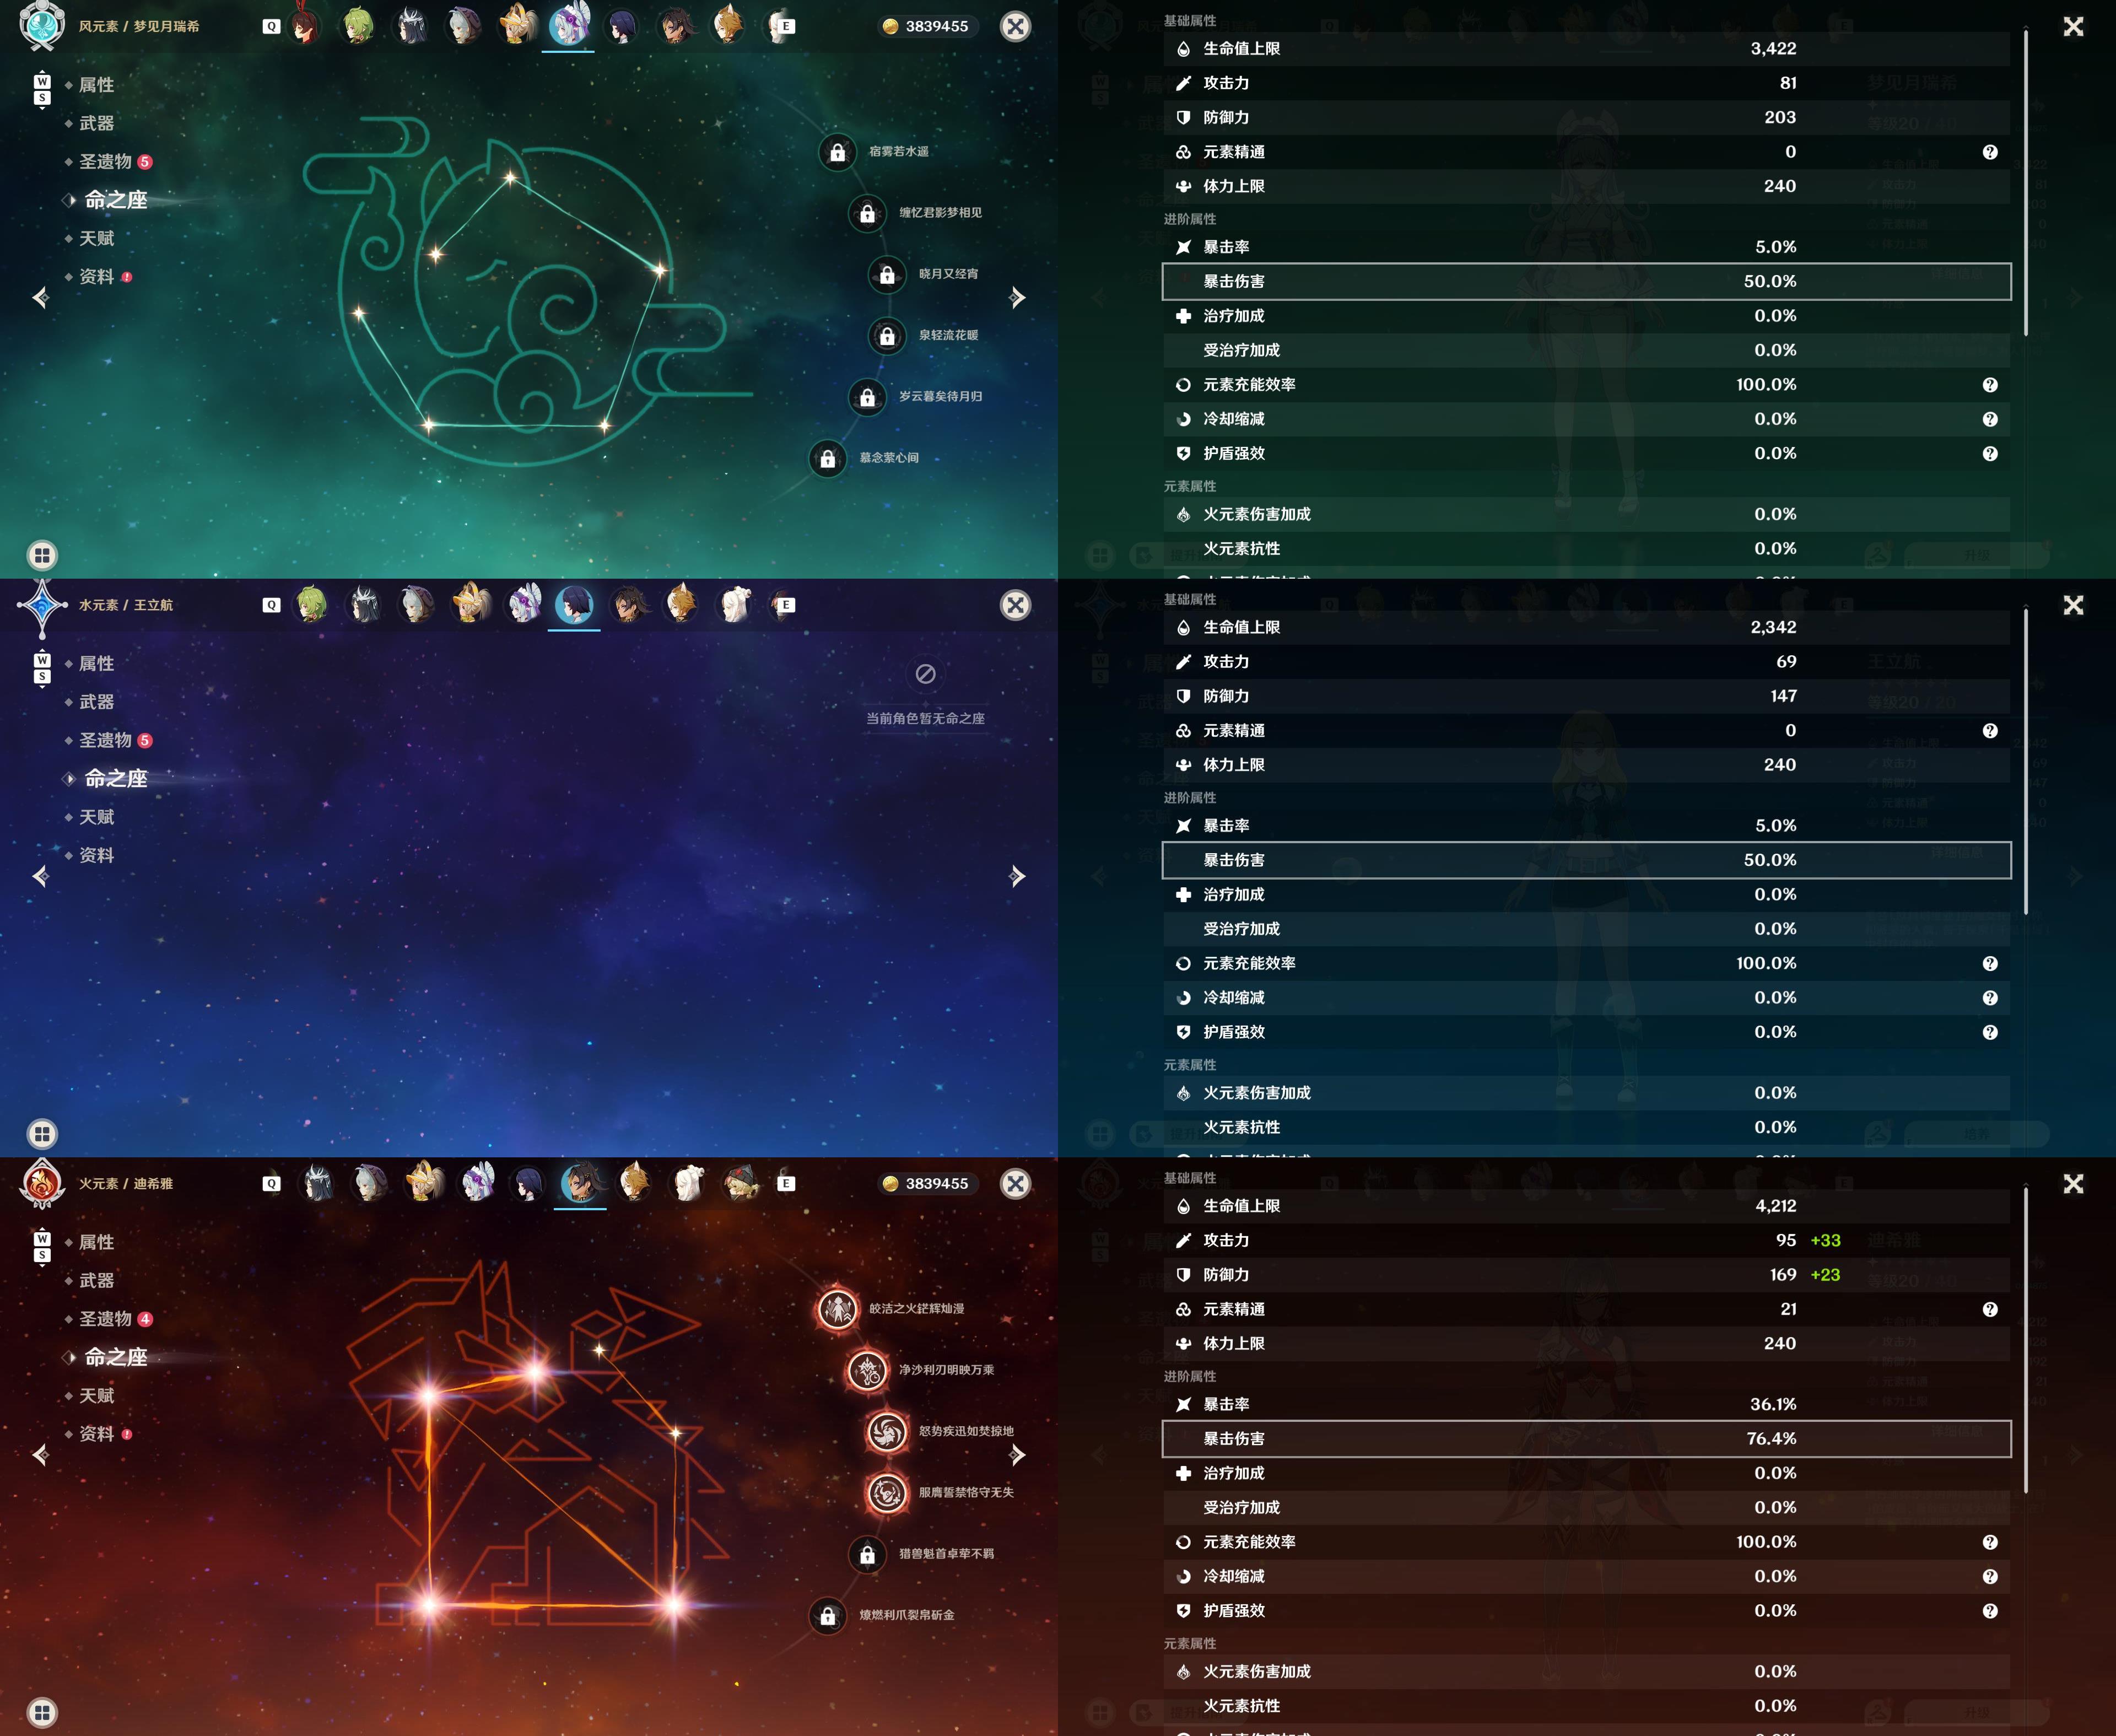This screenshot has height=1736, width=2116.
Task: Click locked constellation 猎兽魁首卓荦不羁
Action: pyautogui.click(x=867, y=1554)
